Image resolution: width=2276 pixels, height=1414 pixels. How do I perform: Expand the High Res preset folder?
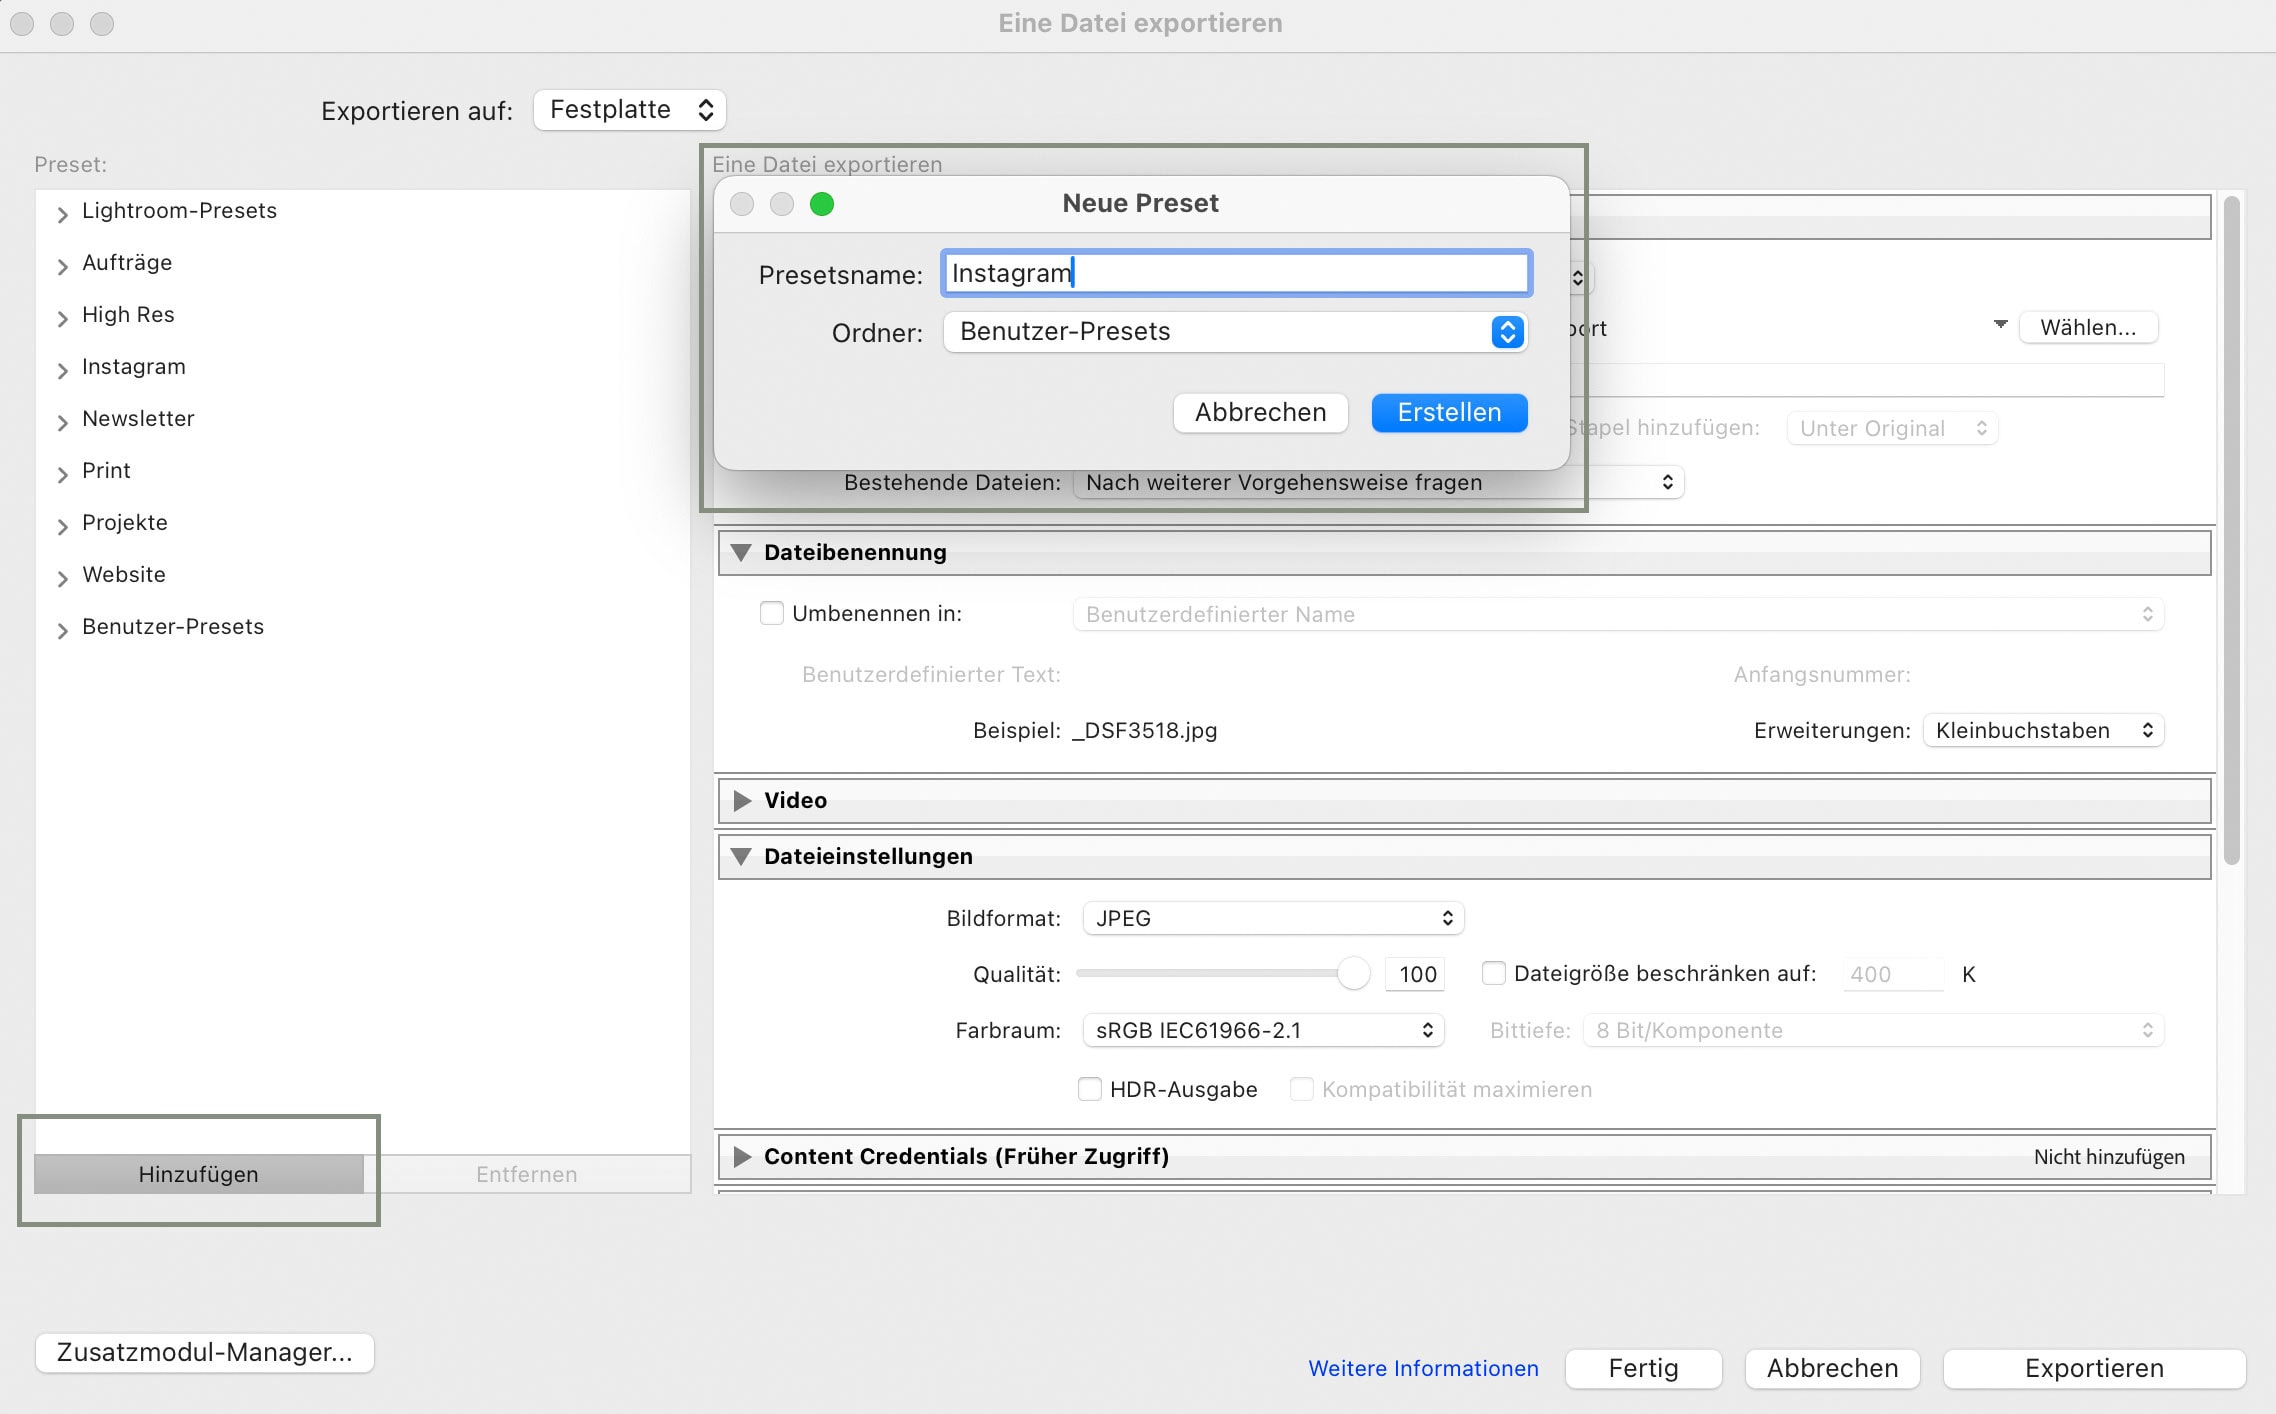point(62,318)
